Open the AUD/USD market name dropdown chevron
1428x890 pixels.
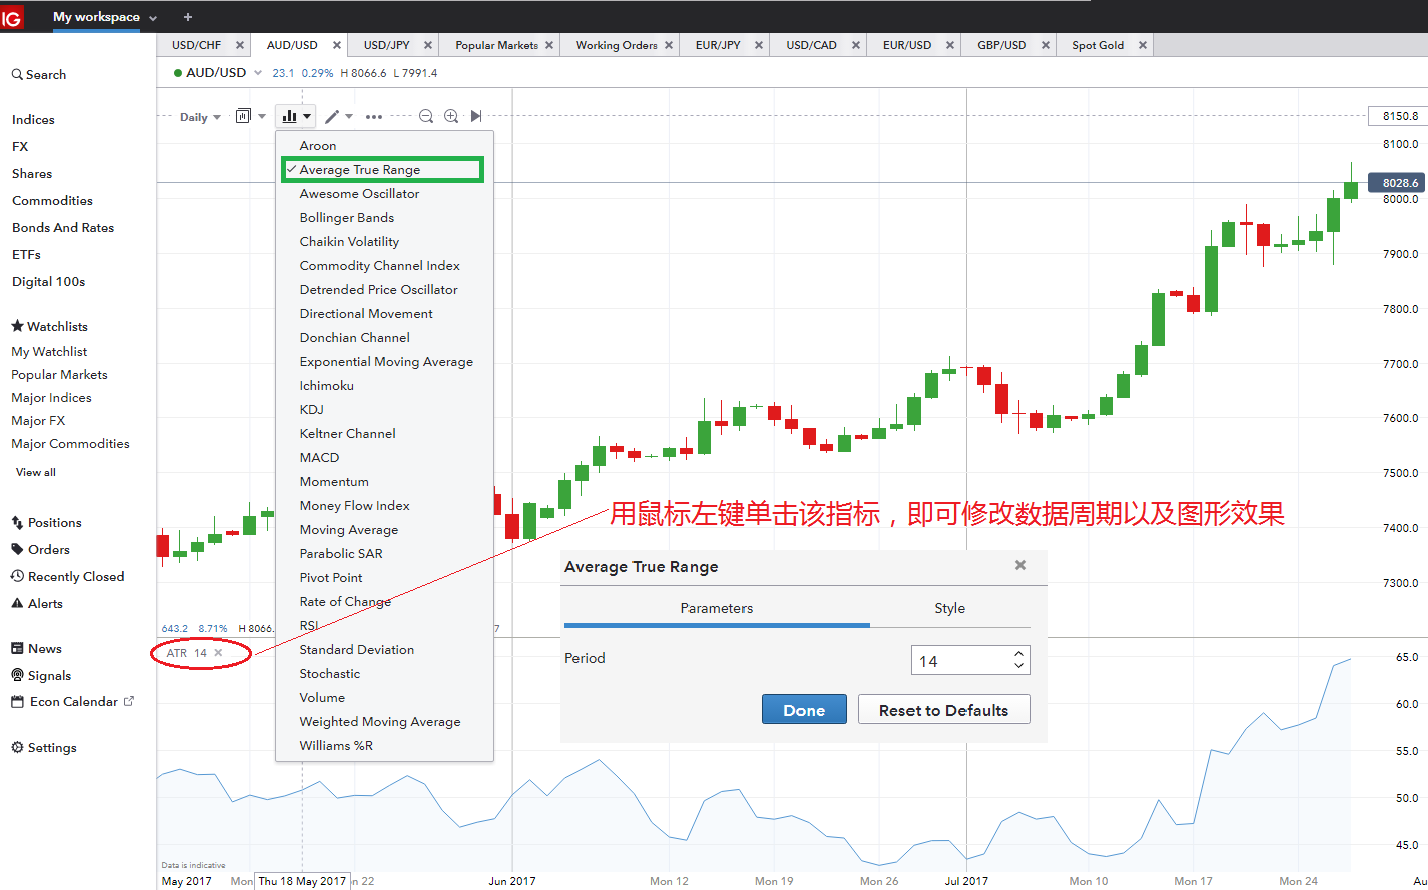[x=258, y=73]
